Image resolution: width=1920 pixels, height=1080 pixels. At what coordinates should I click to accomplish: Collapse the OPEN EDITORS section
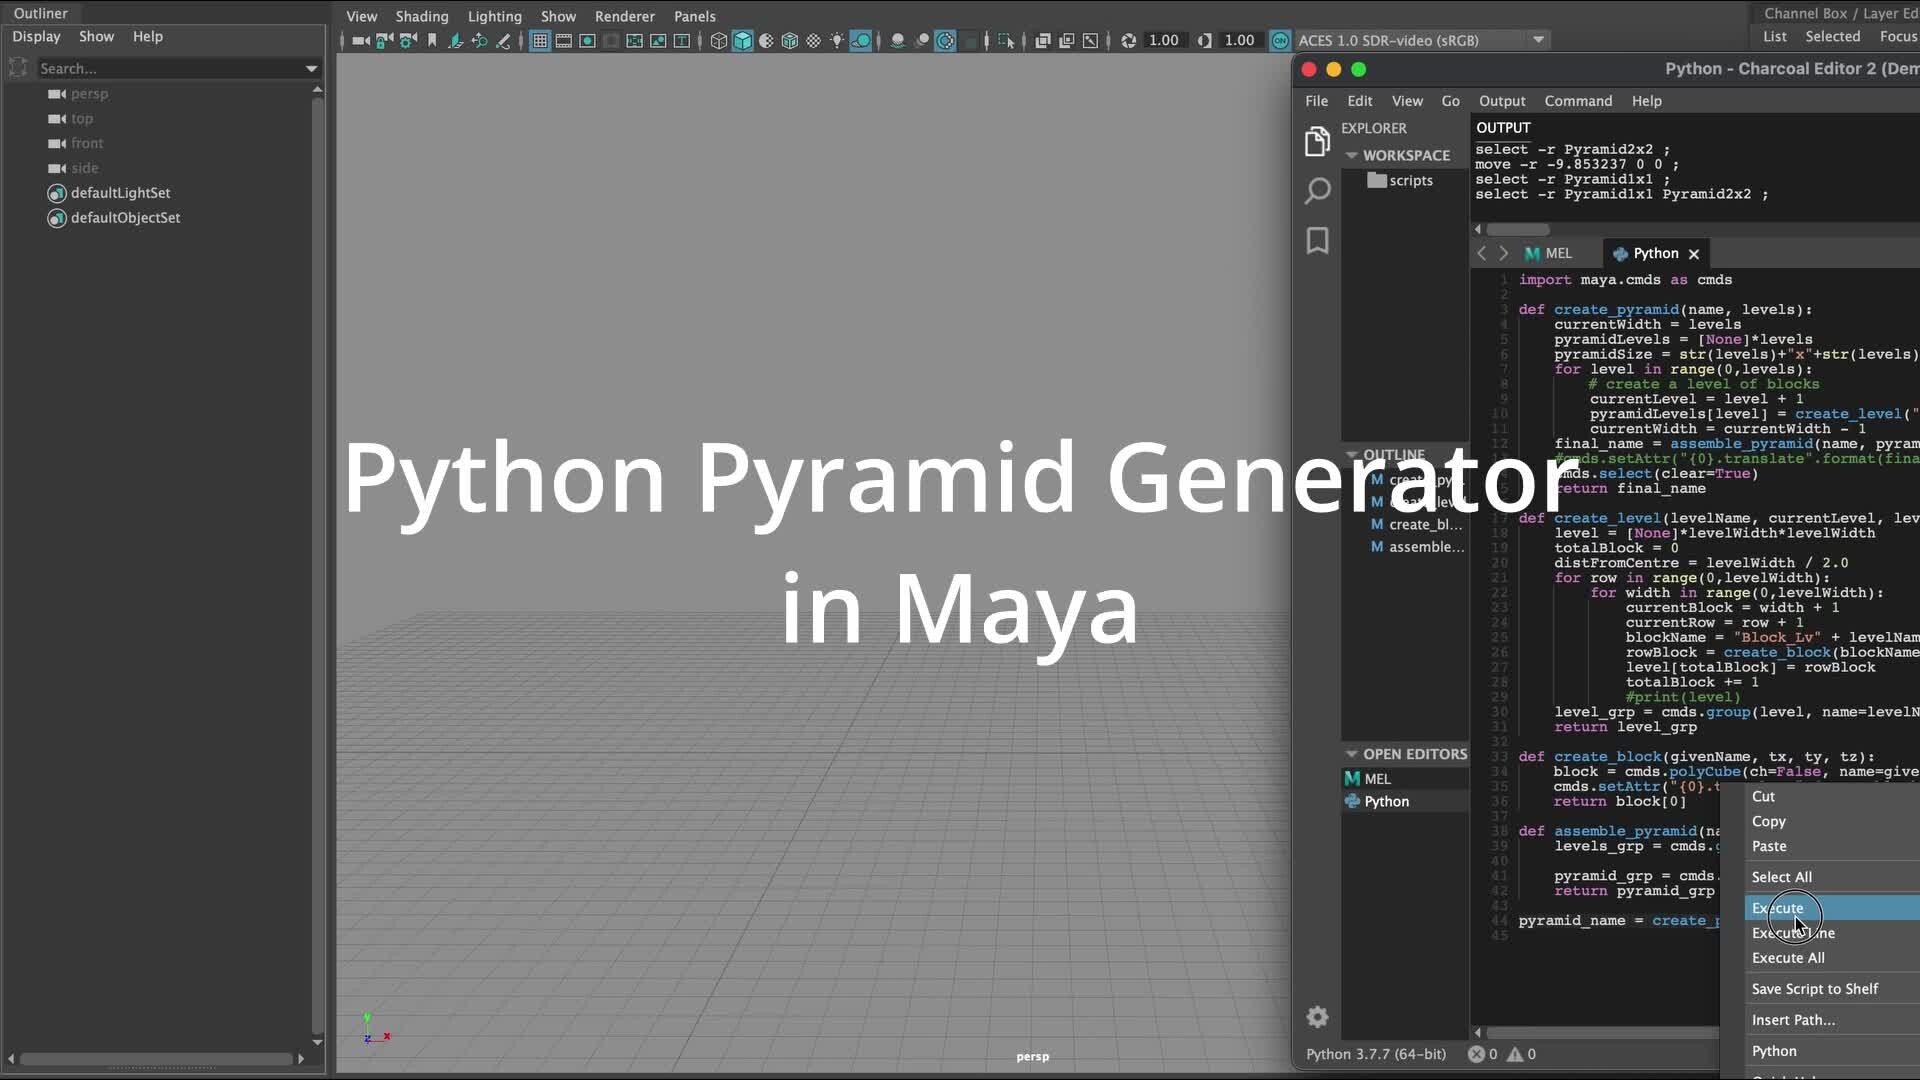(x=1351, y=754)
